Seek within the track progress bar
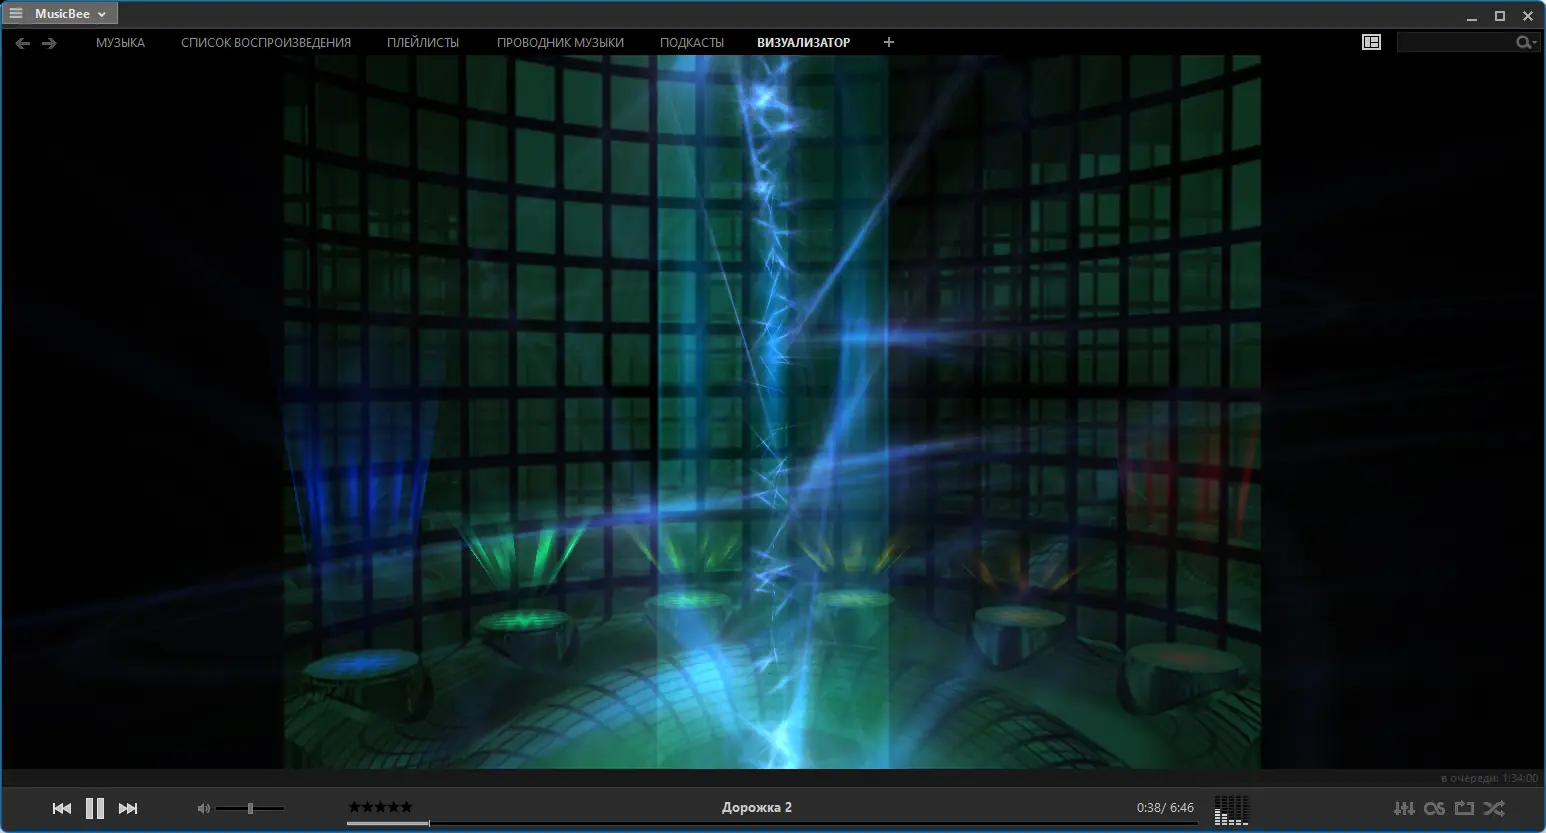This screenshot has height=833, width=1546. pyautogui.click(x=772, y=824)
